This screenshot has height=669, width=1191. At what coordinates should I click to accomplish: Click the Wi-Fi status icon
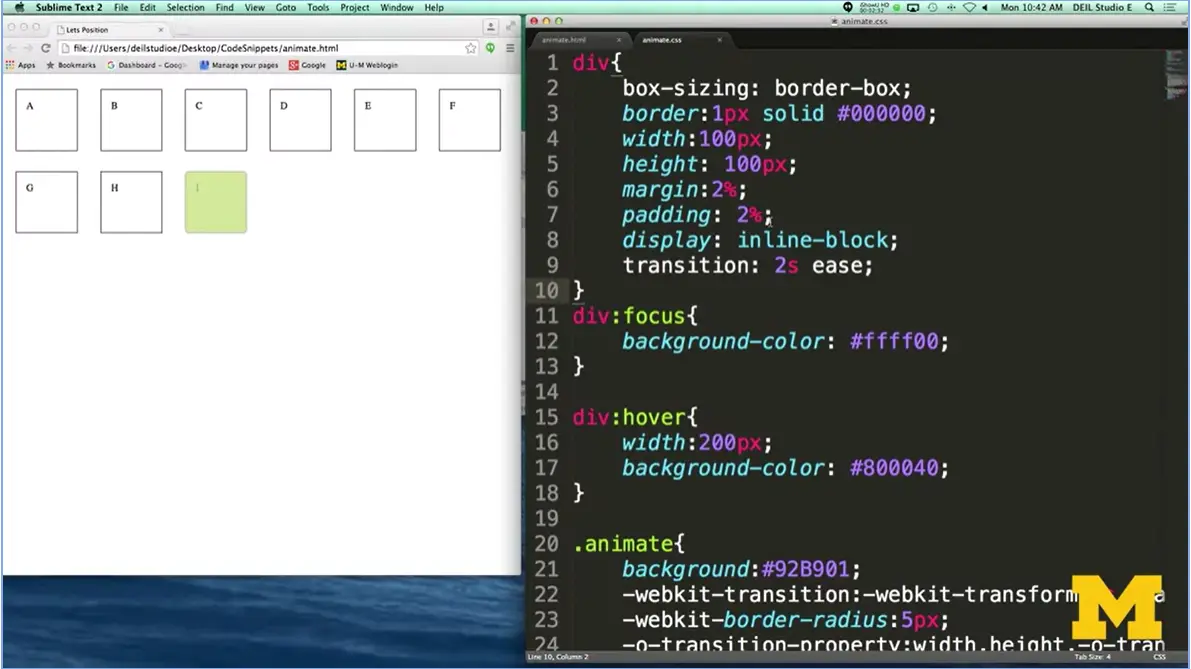(968, 7)
